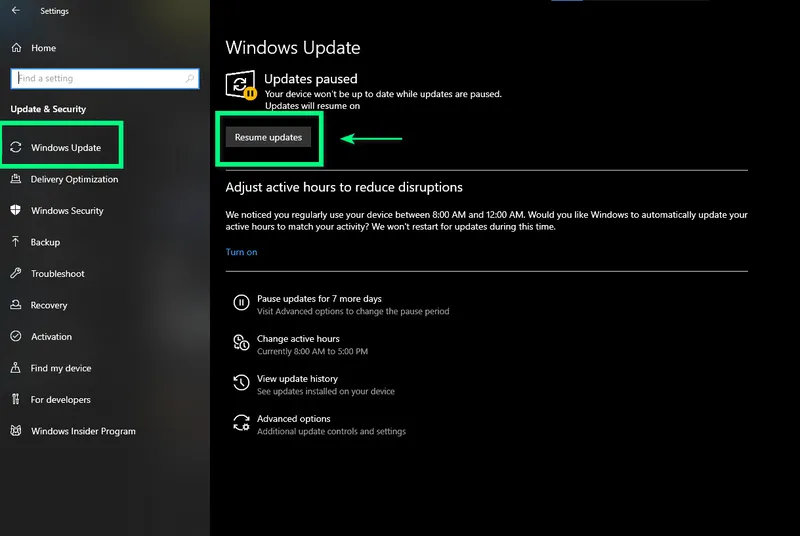
Task: Open Advanced options for updates
Action: click(x=293, y=419)
